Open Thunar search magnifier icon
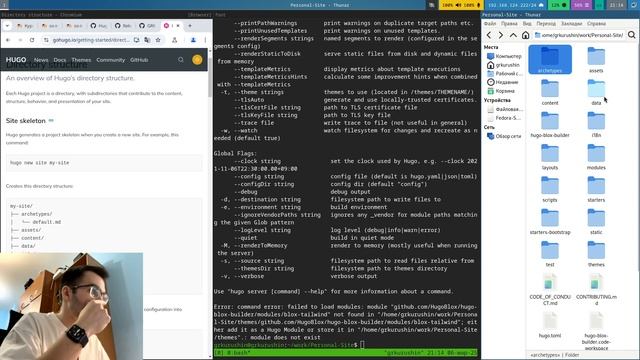This screenshot has width=640, height=360. pos(631,35)
